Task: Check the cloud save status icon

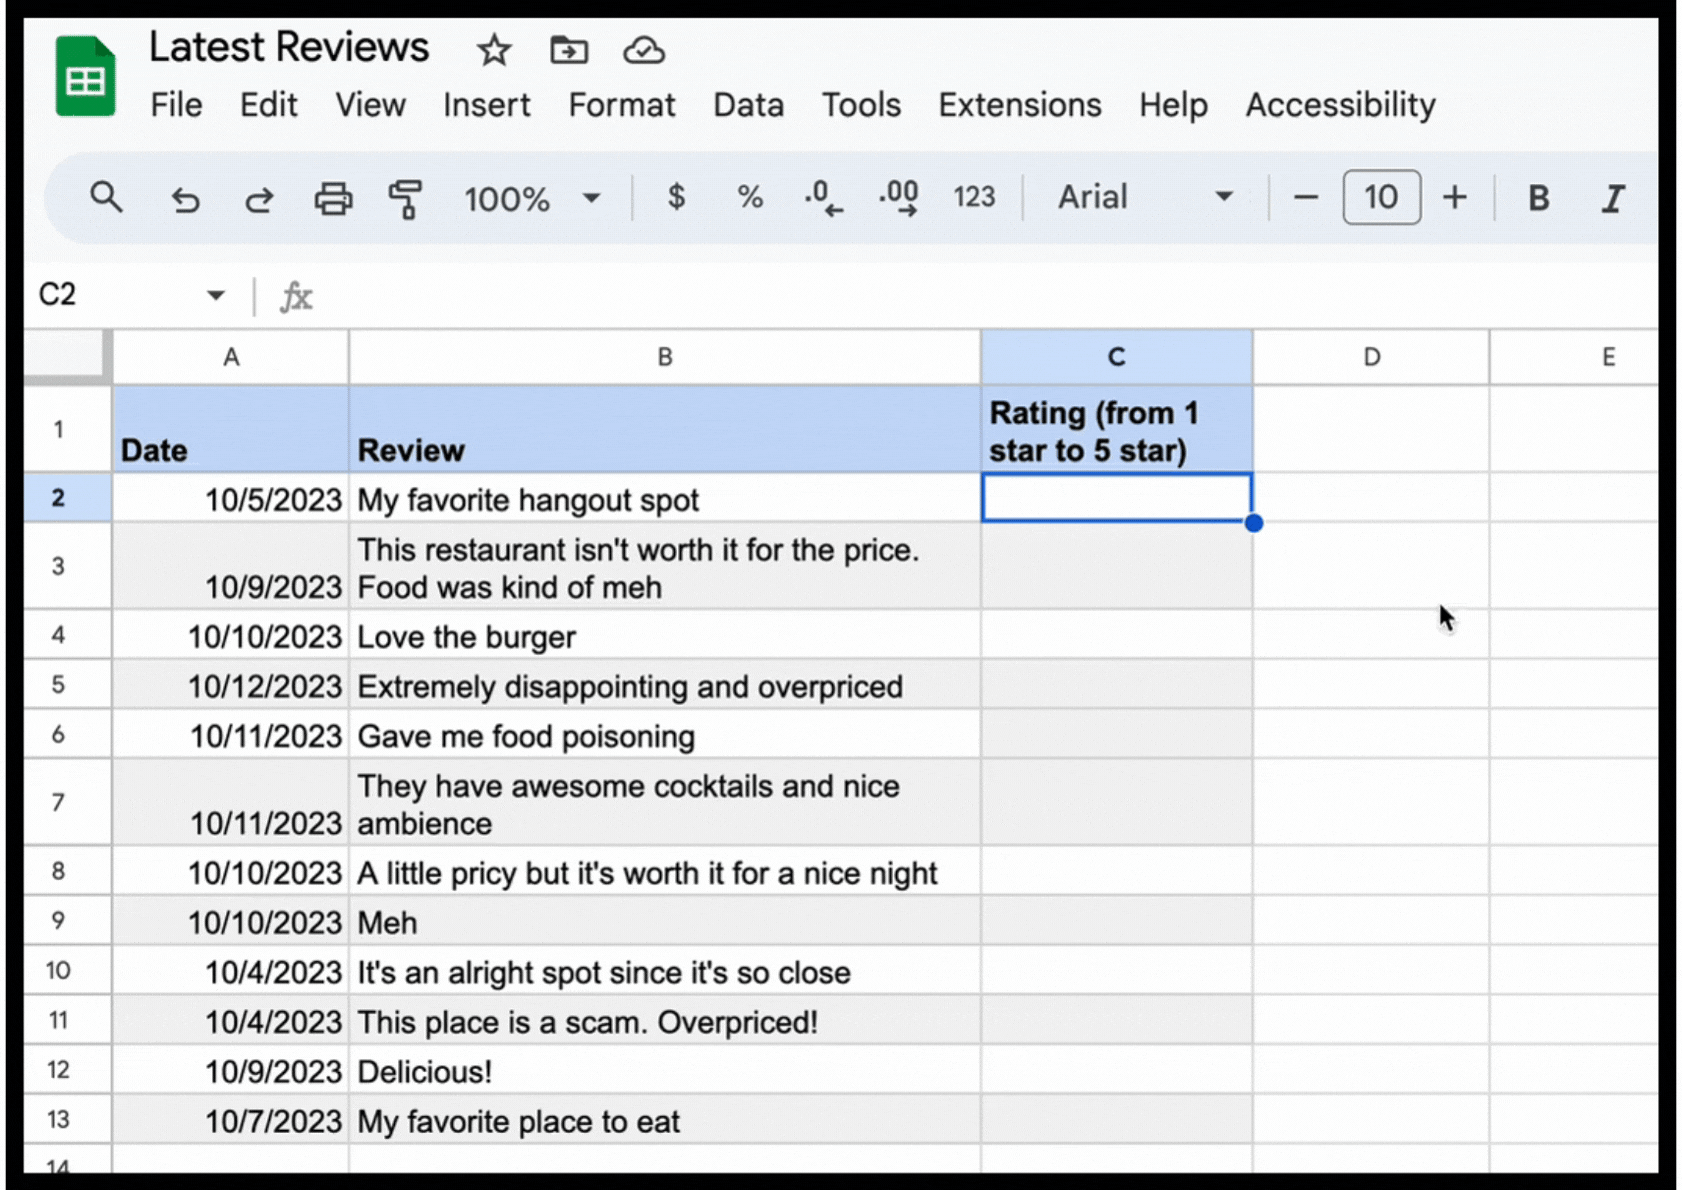Action: [x=644, y=49]
